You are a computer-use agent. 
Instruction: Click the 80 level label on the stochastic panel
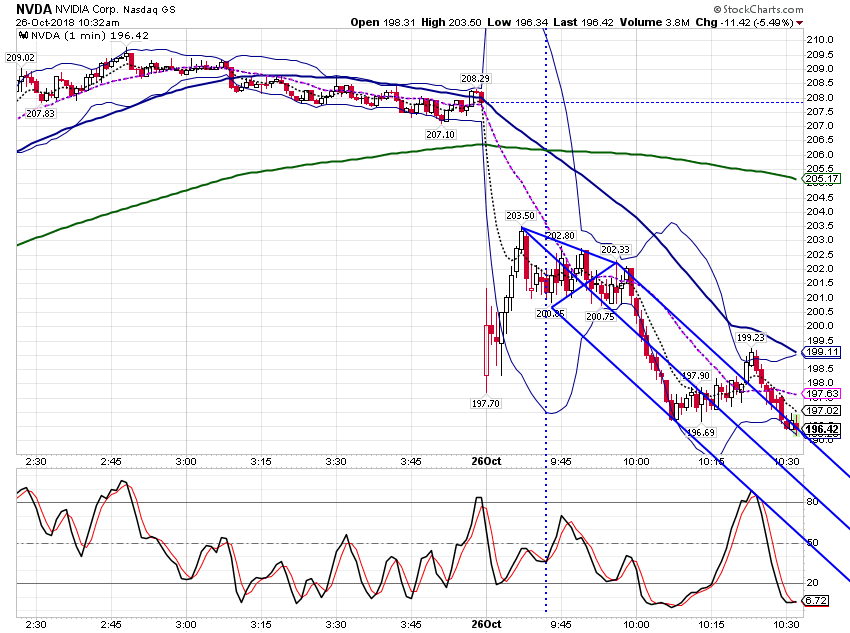(813, 502)
